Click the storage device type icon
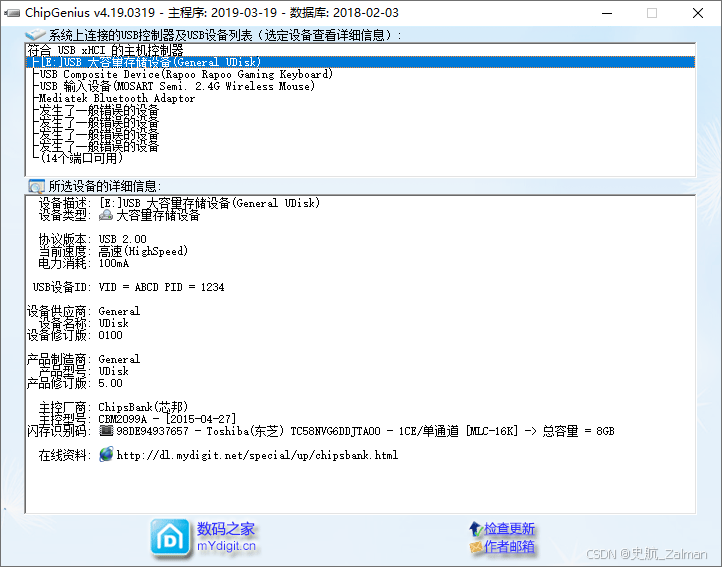The height and width of the screenshot is (567, 722). 106,215
